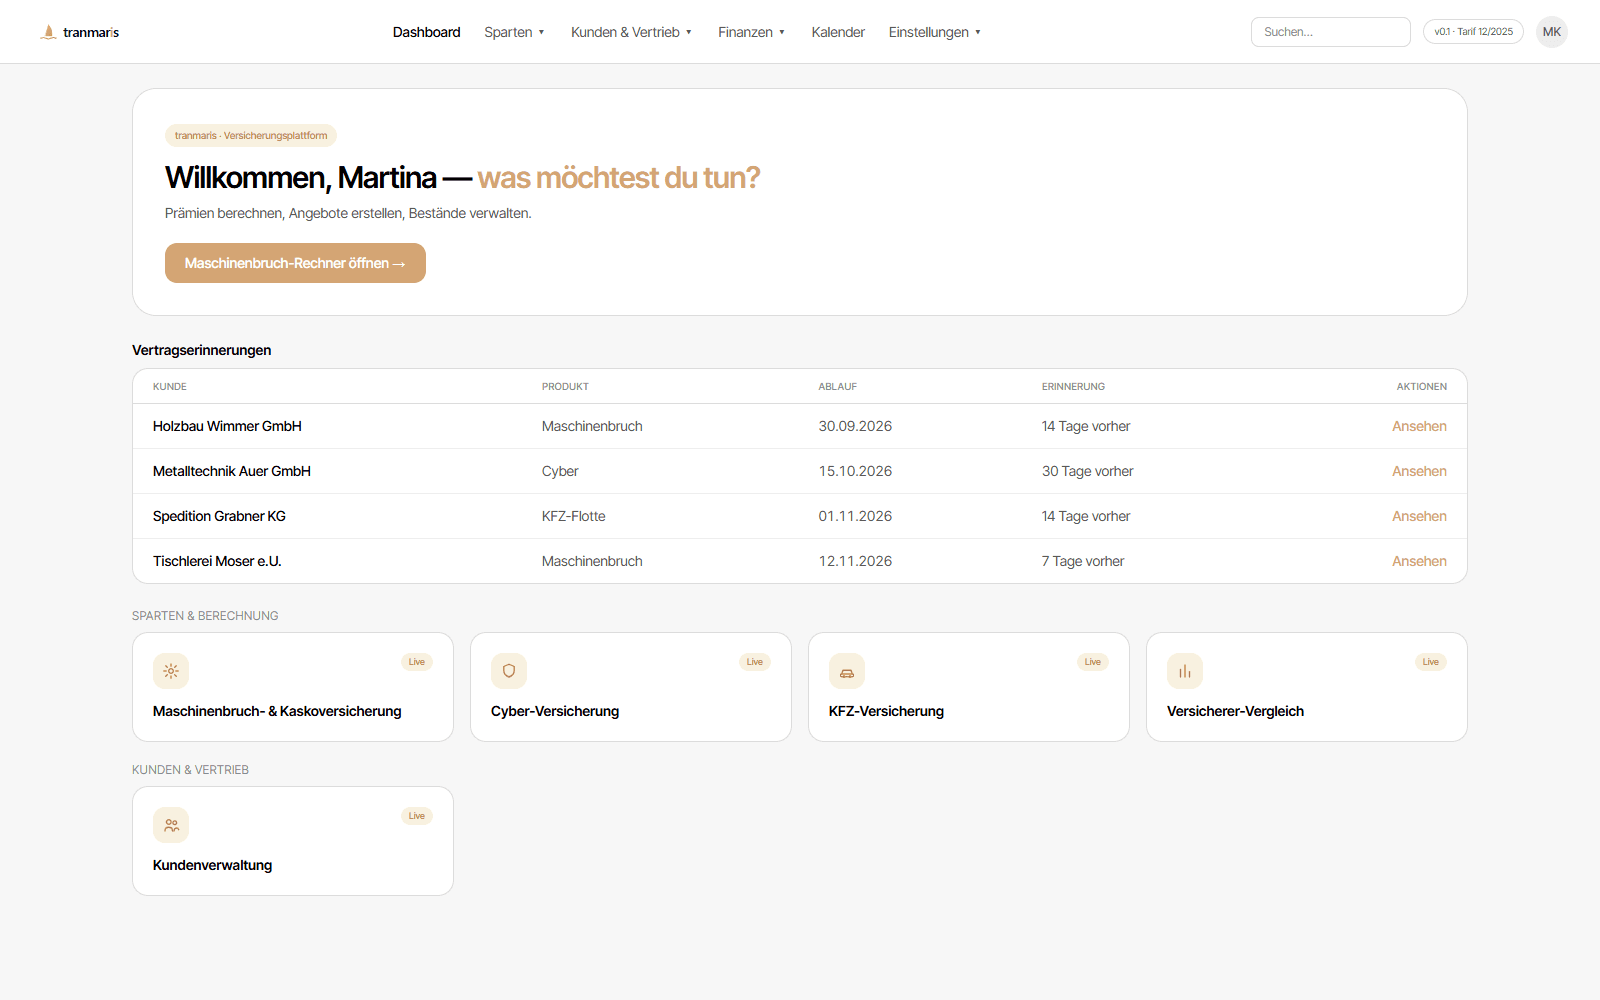Click Ansehen for Metalltechnik Auer GmbH
This screenshot has width=1600, height=1000.
(1419, 471)
